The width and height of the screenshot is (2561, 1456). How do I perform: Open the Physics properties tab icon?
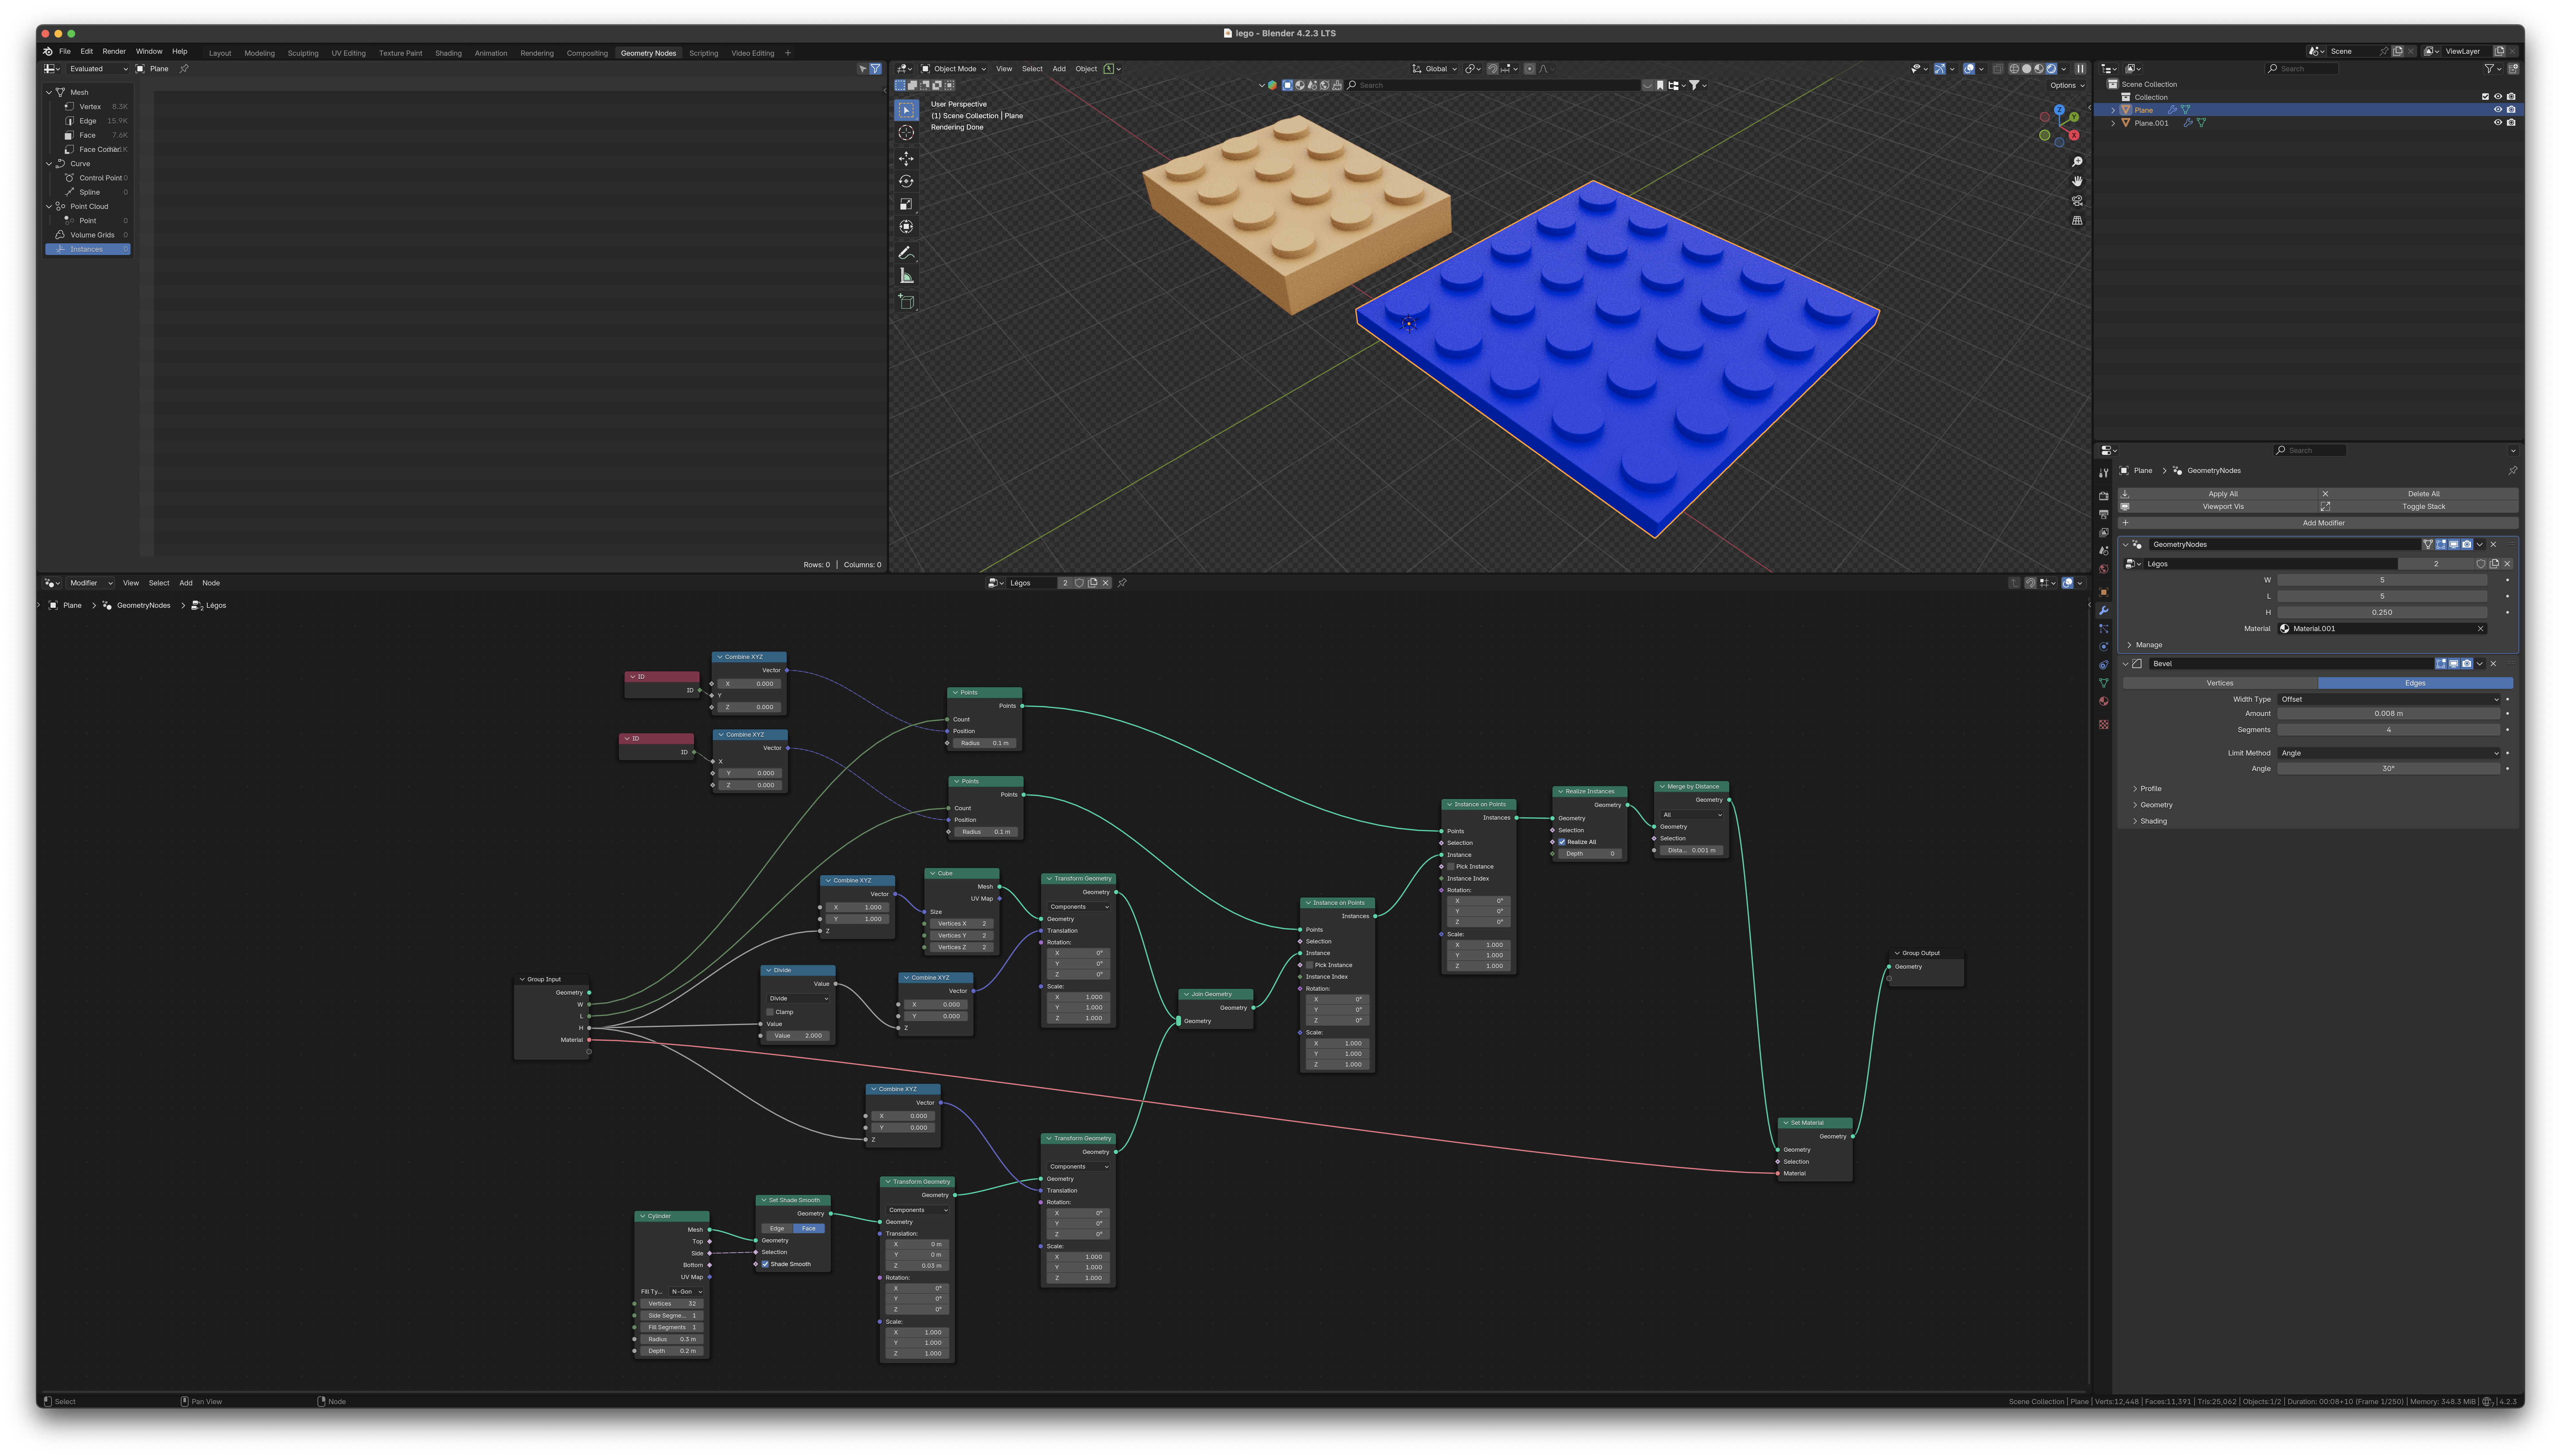coord(2104,647)
